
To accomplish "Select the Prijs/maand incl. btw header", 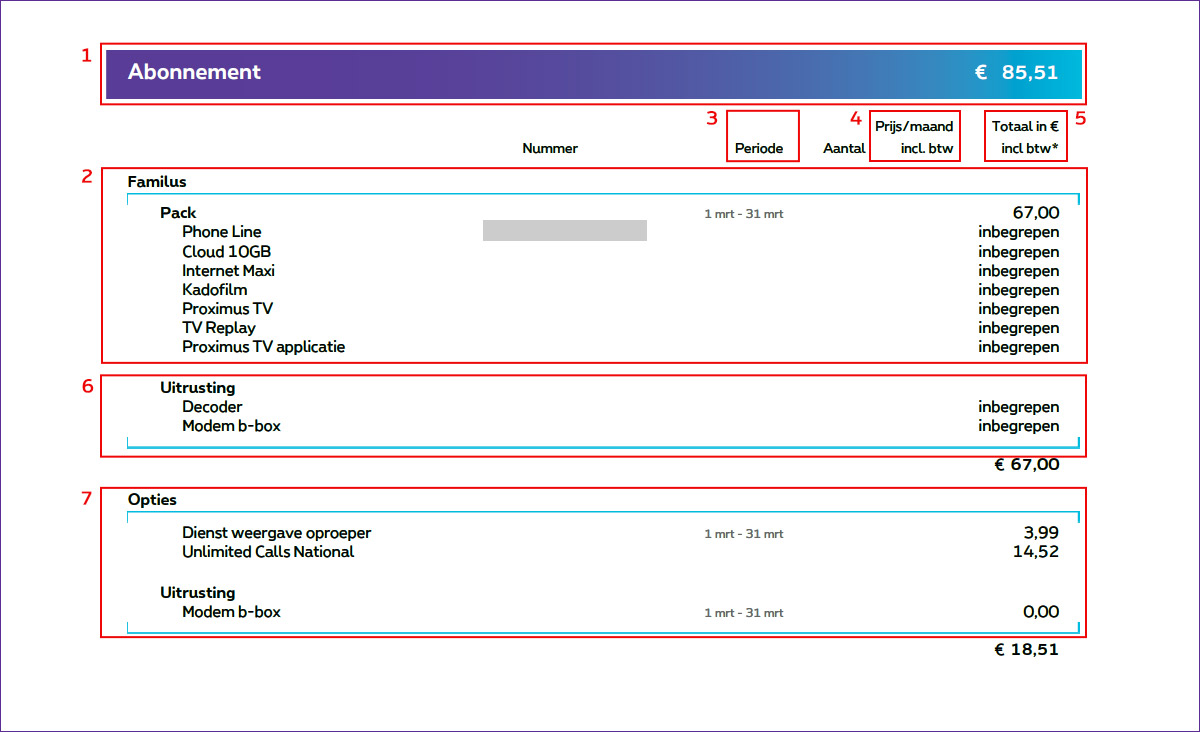I will [914, 137].
